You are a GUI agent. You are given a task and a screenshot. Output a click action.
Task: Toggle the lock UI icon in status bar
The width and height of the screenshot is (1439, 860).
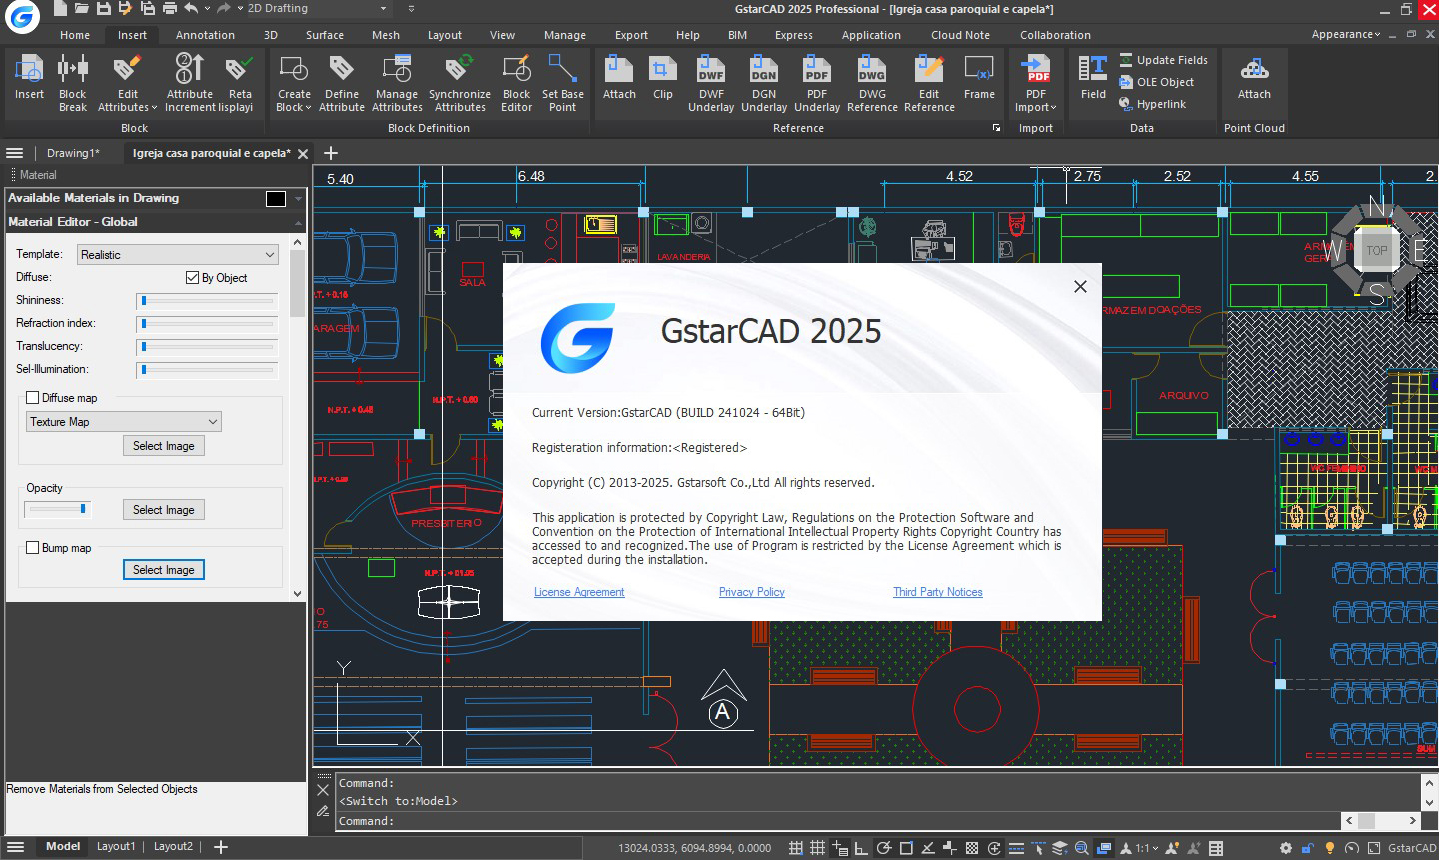[x=1308, y=848]
